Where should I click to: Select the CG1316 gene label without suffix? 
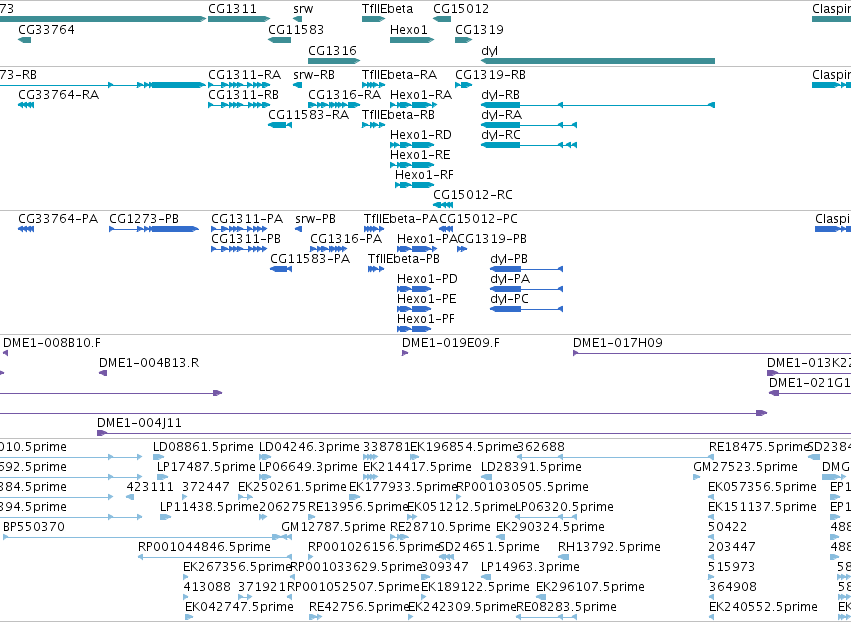[x=332, y=50]
